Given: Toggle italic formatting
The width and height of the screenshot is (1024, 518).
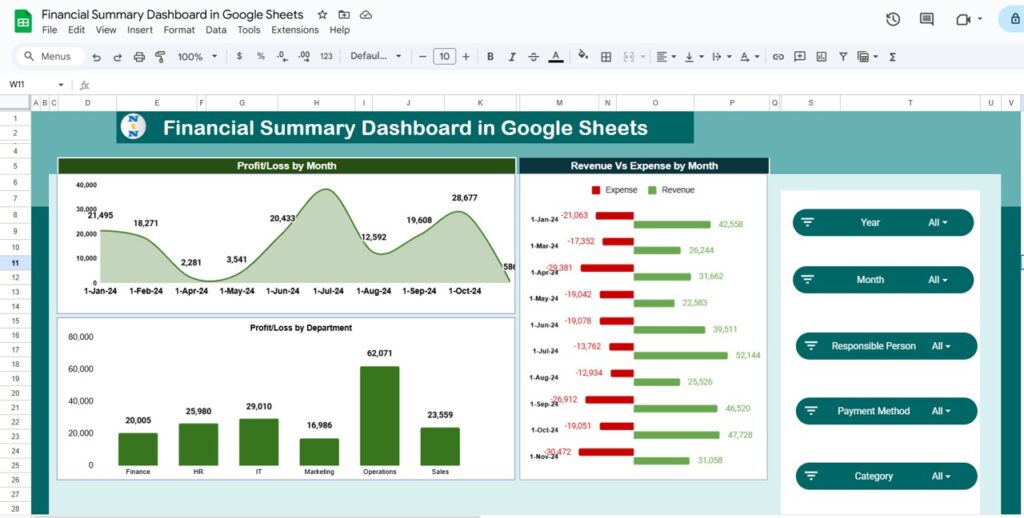Looking at the screenshot, I should point(512,57).
